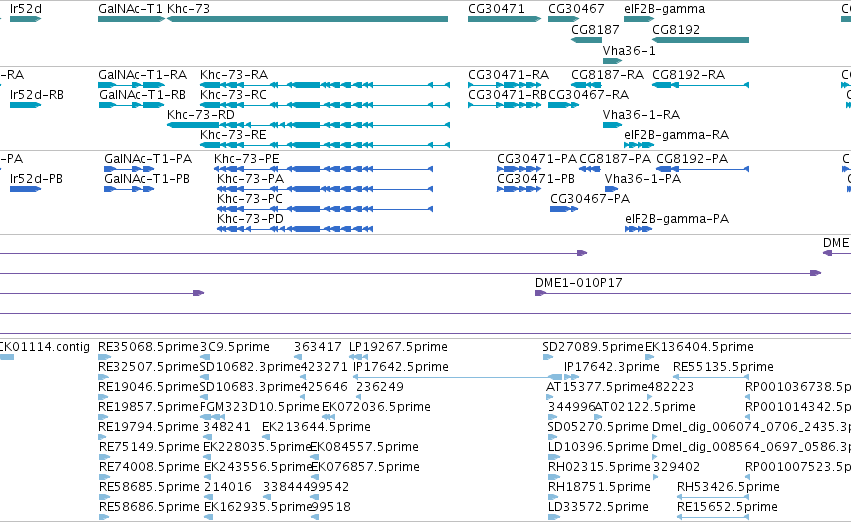Click the Khc-73-PA protein label
The width and height of the screenshot is (851, 522).
click(x=250, y=179)
